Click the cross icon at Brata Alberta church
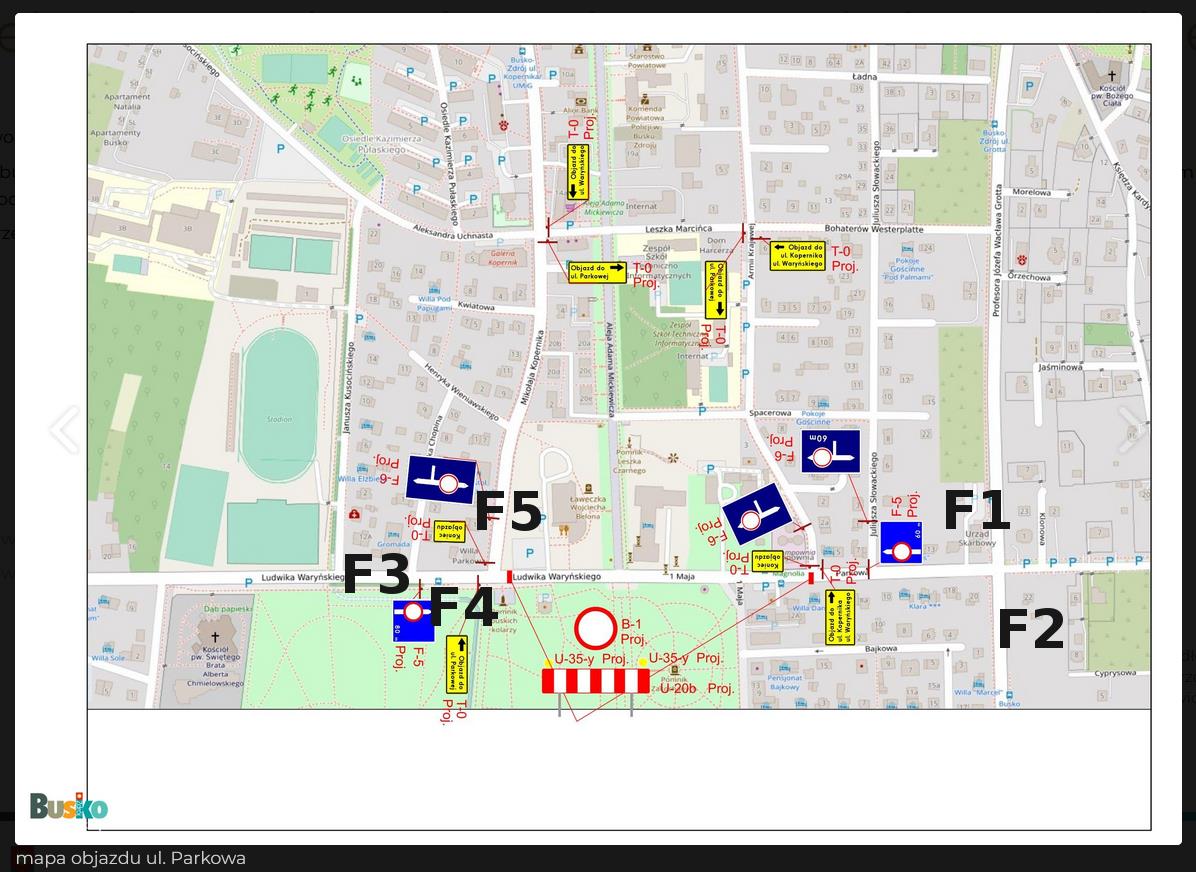Viewport: 1196px width, 872px height. point(214,636)
